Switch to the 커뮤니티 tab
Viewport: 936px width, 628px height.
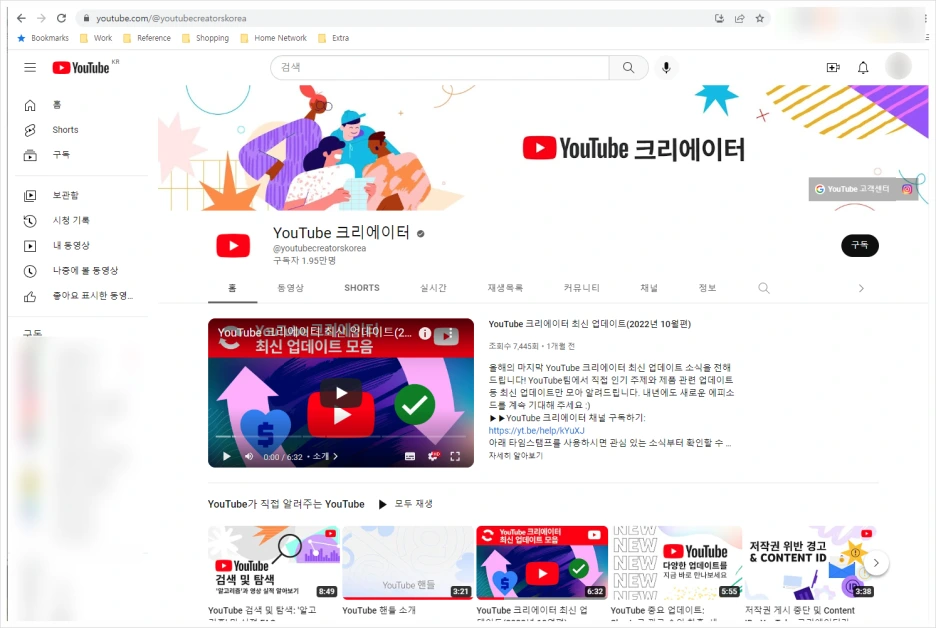coord(581,288)
